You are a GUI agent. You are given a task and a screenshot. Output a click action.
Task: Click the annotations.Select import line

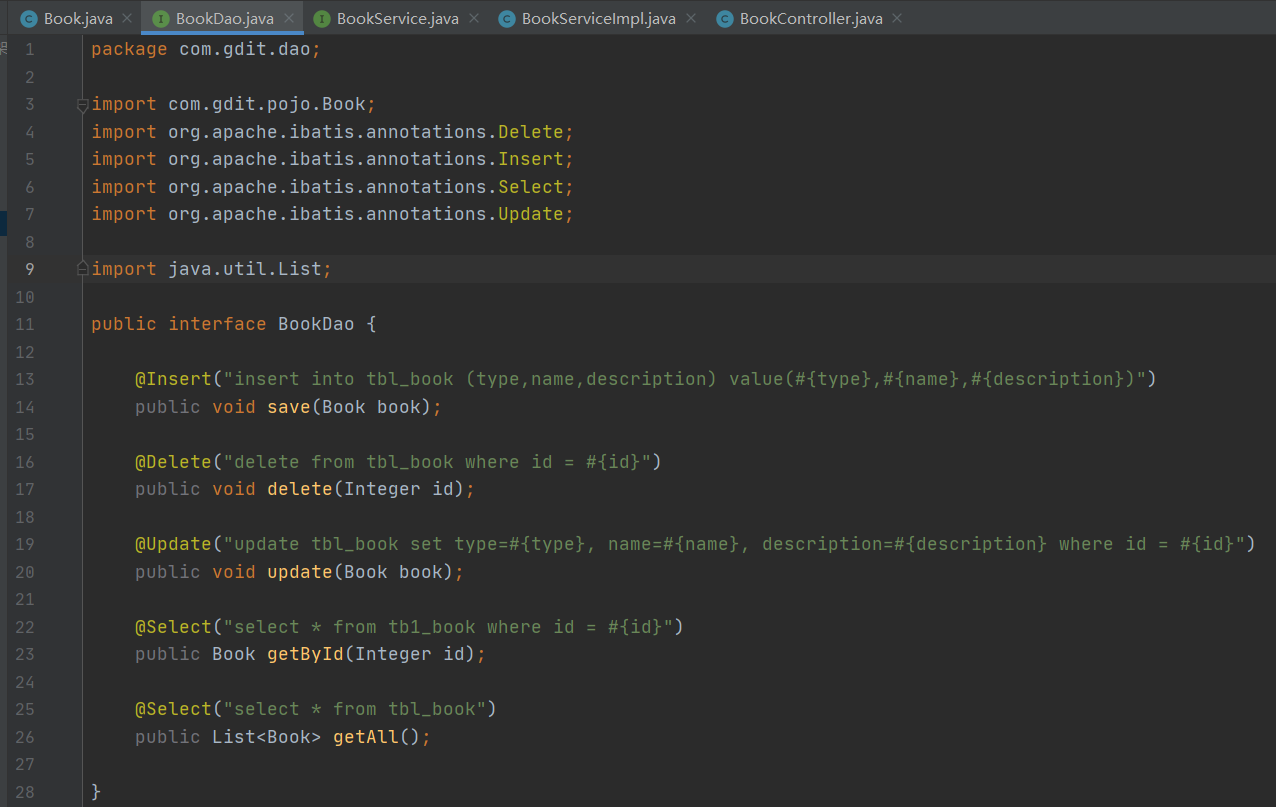click(332, 187)
